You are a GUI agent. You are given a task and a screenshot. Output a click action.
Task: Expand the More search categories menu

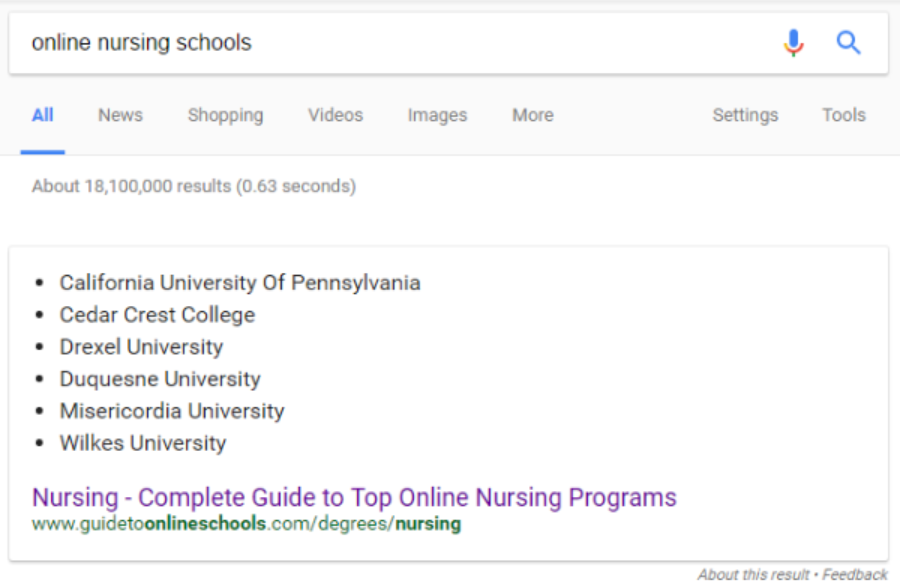pos(533,115)
